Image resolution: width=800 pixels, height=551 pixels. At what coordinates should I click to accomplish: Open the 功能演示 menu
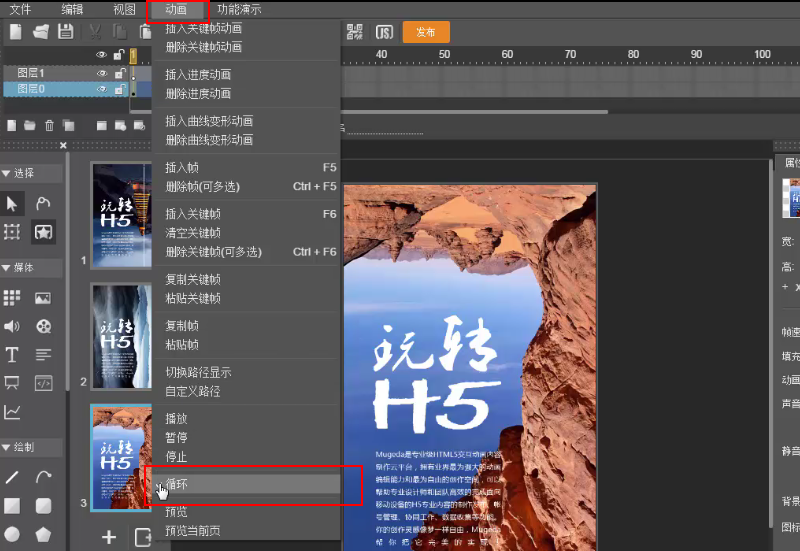(239, 9)
